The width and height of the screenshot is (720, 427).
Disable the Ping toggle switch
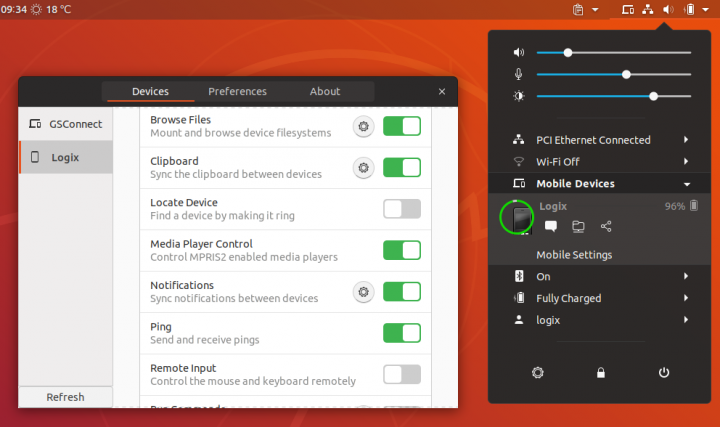(x=401, y=333)
